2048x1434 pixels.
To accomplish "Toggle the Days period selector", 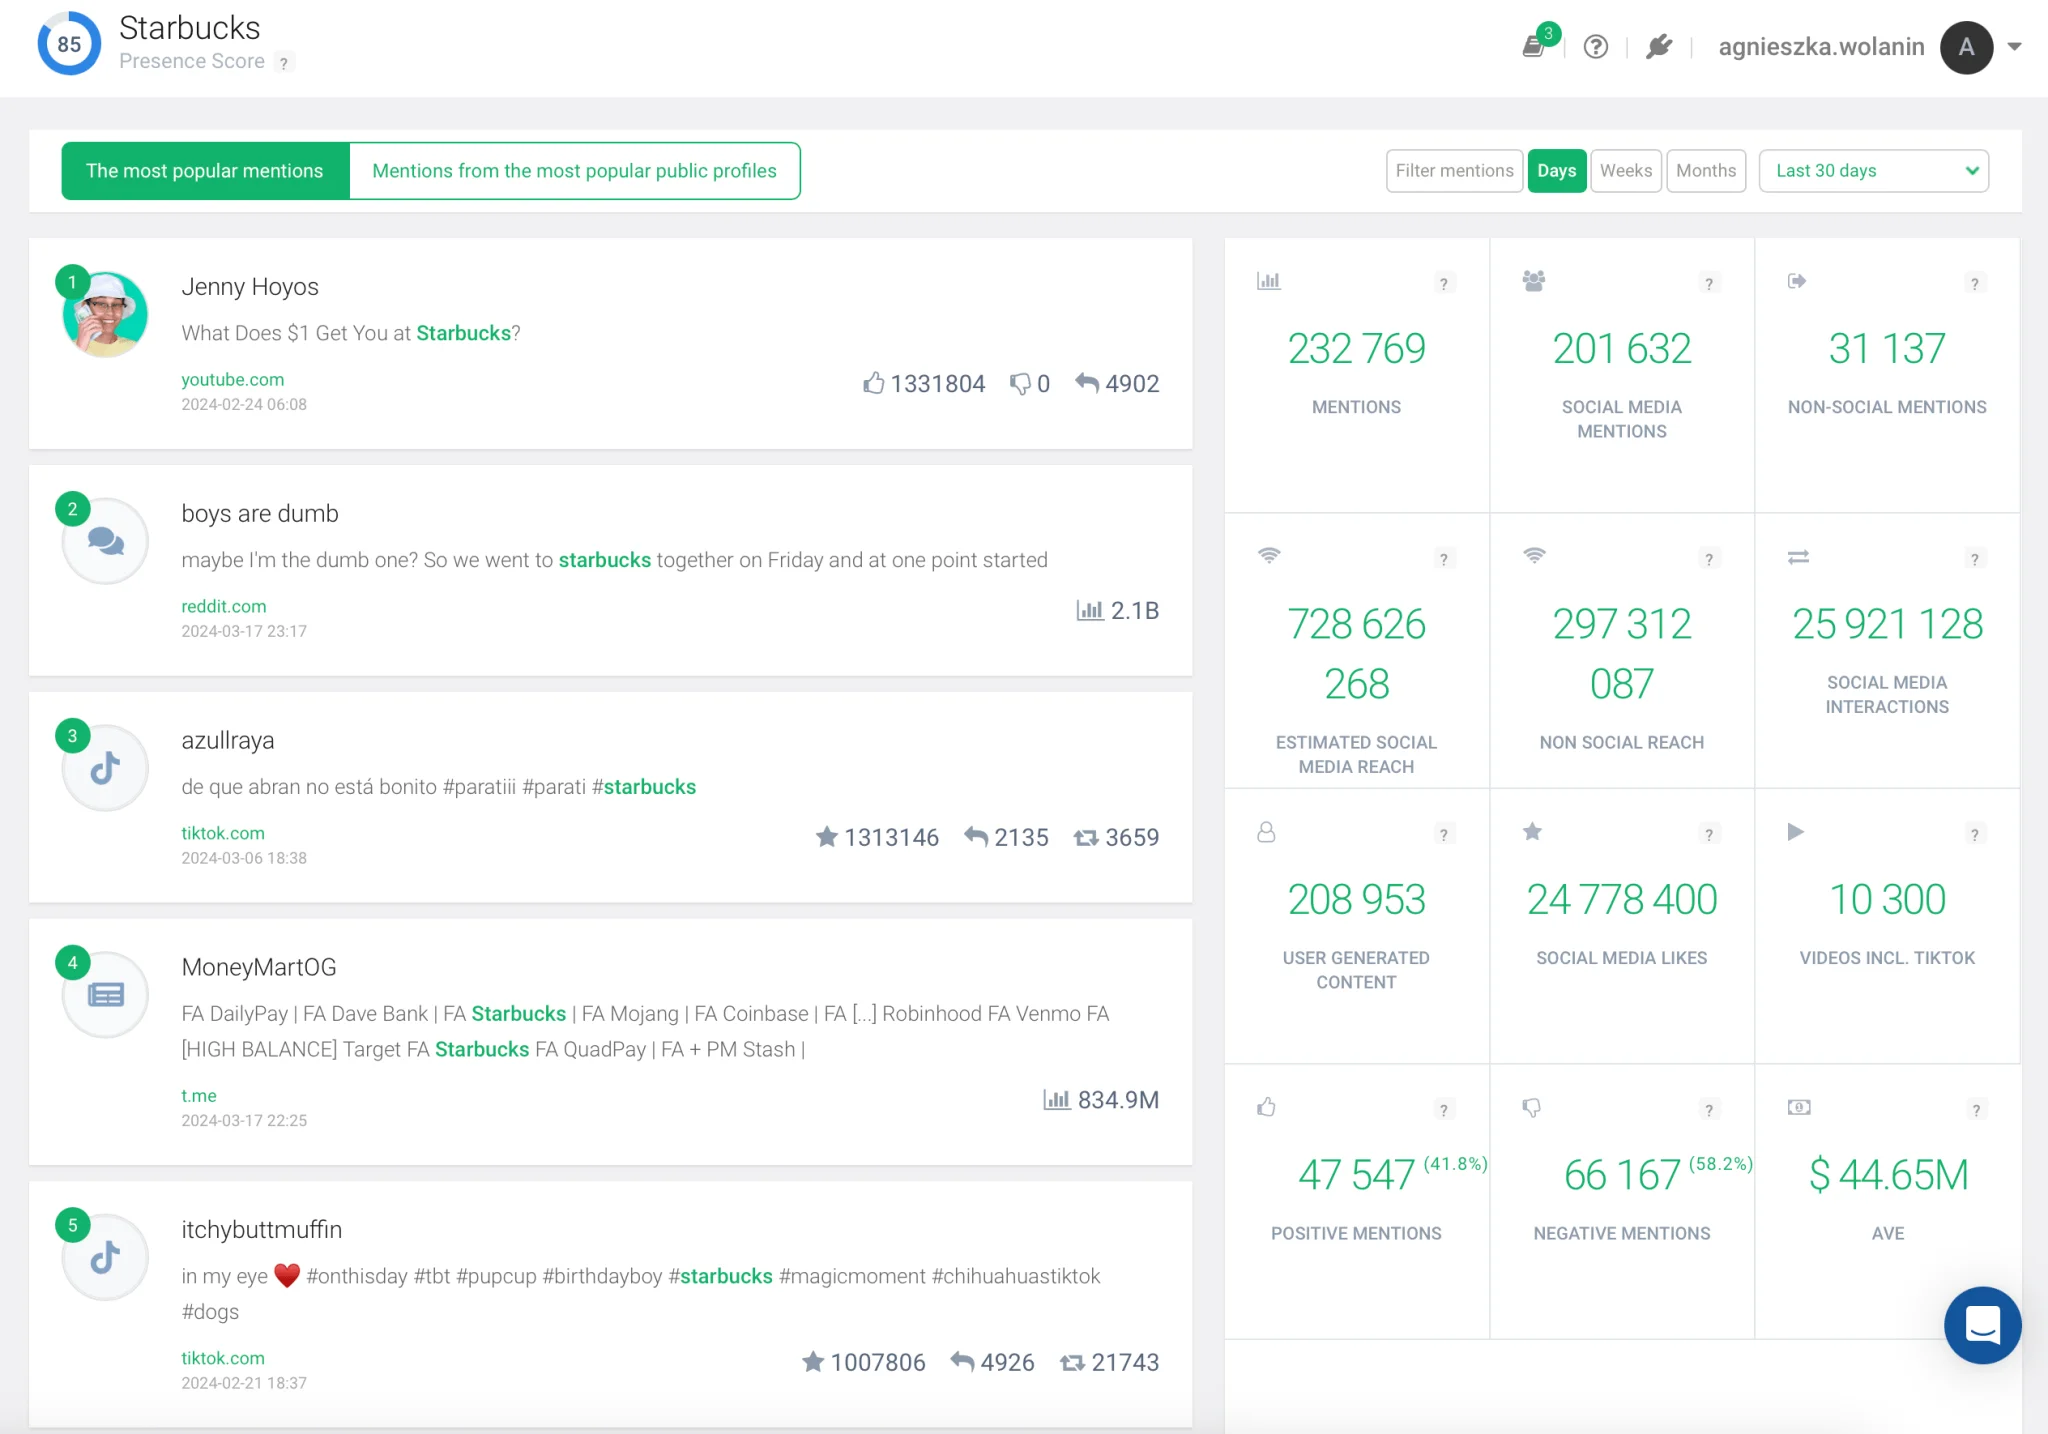I will (1556, 170).
